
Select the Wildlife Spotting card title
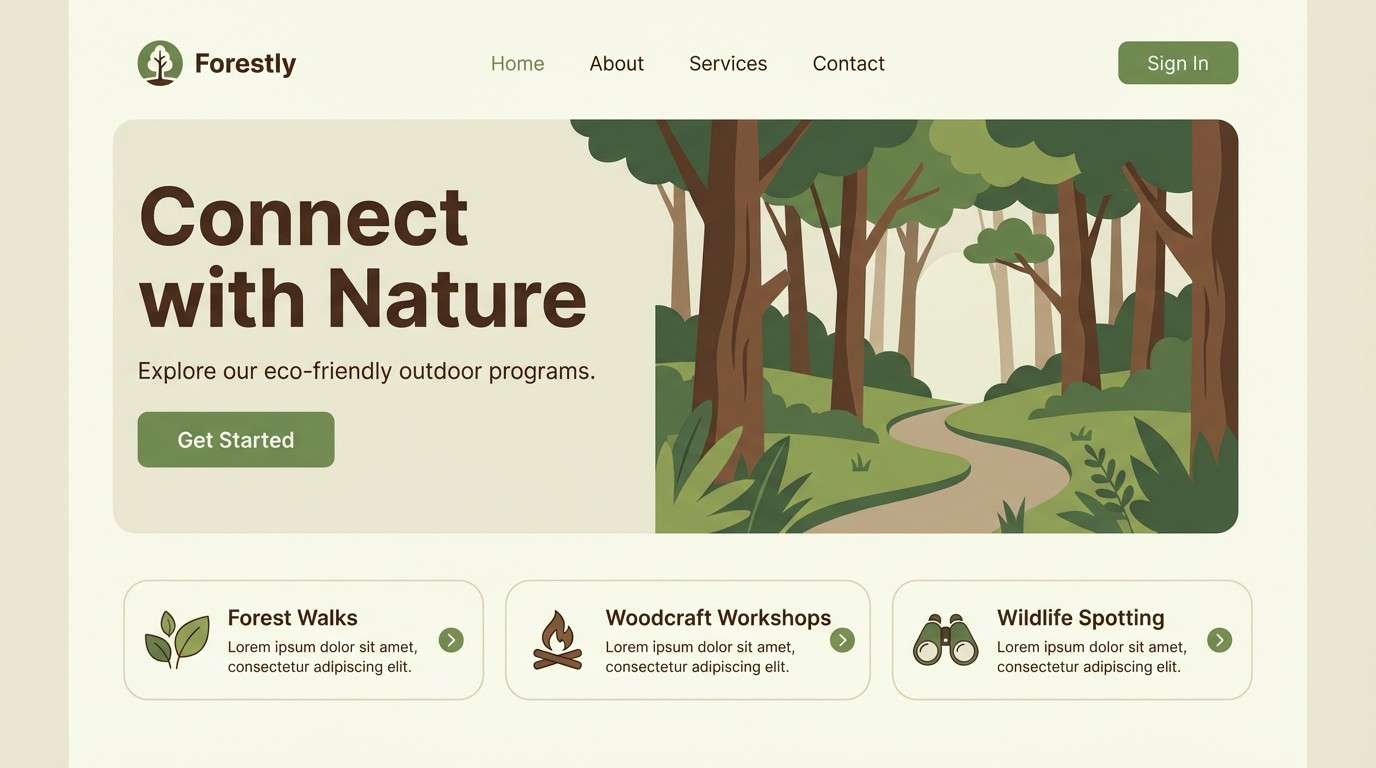coord(1081,617)
